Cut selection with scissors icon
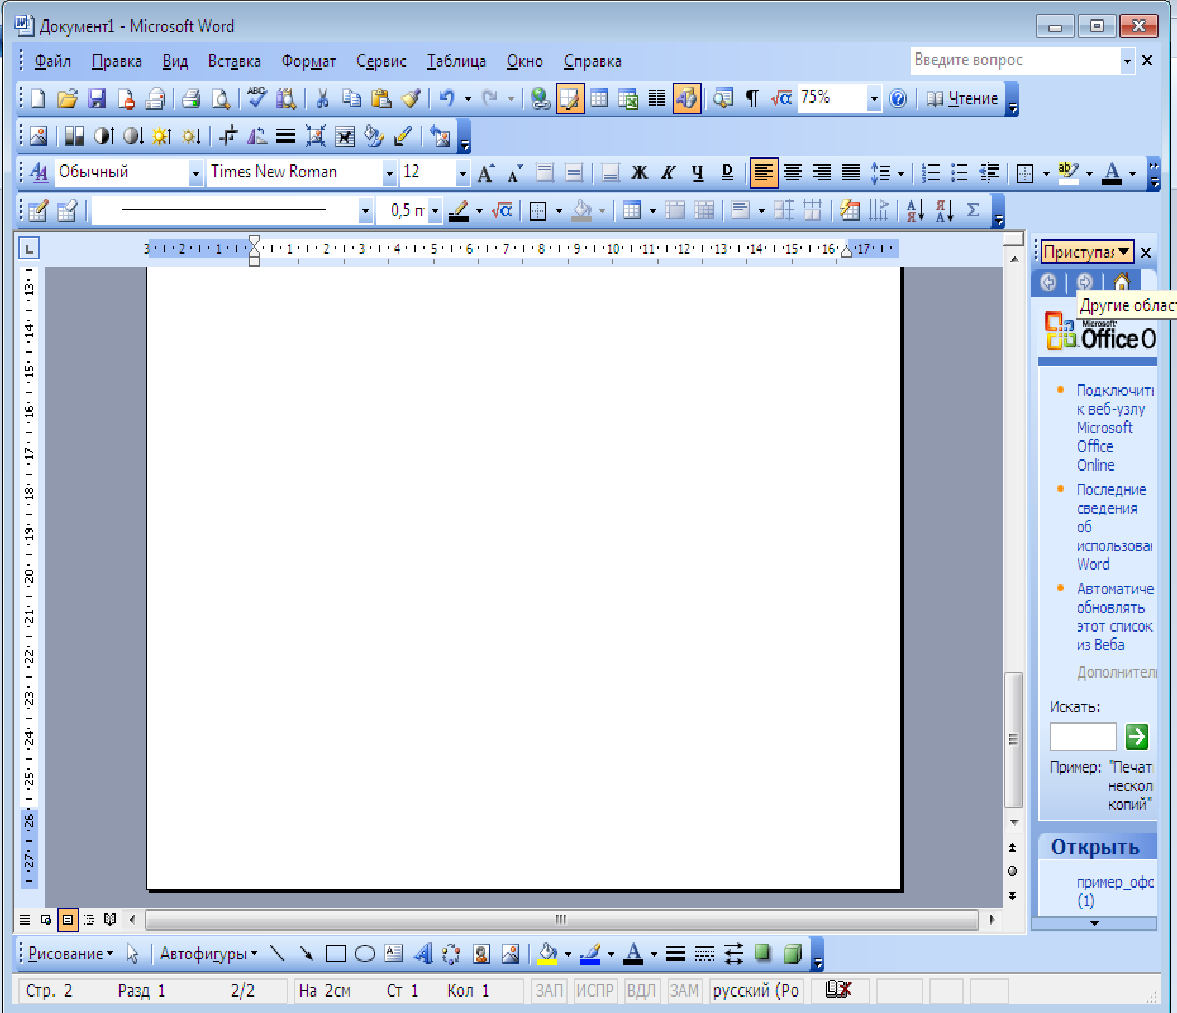Viewport: 1177px width, 1013px height. [322, 98]
